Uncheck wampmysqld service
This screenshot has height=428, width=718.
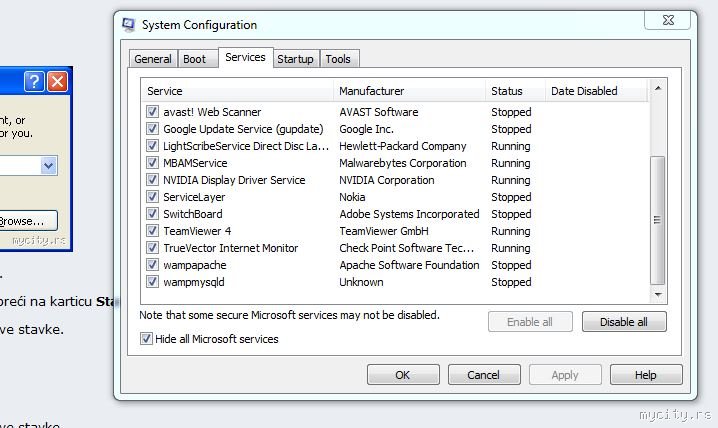152,282
